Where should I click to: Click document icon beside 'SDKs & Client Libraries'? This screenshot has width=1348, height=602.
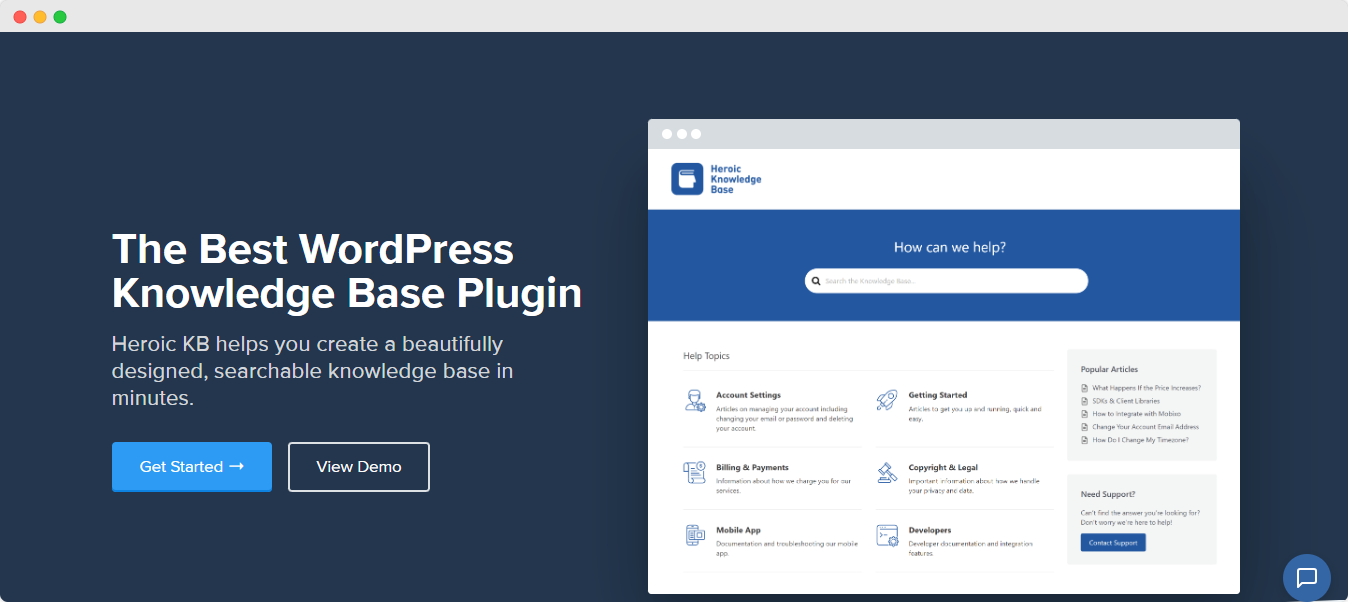pyautogui.click(x=1085, y=401)
